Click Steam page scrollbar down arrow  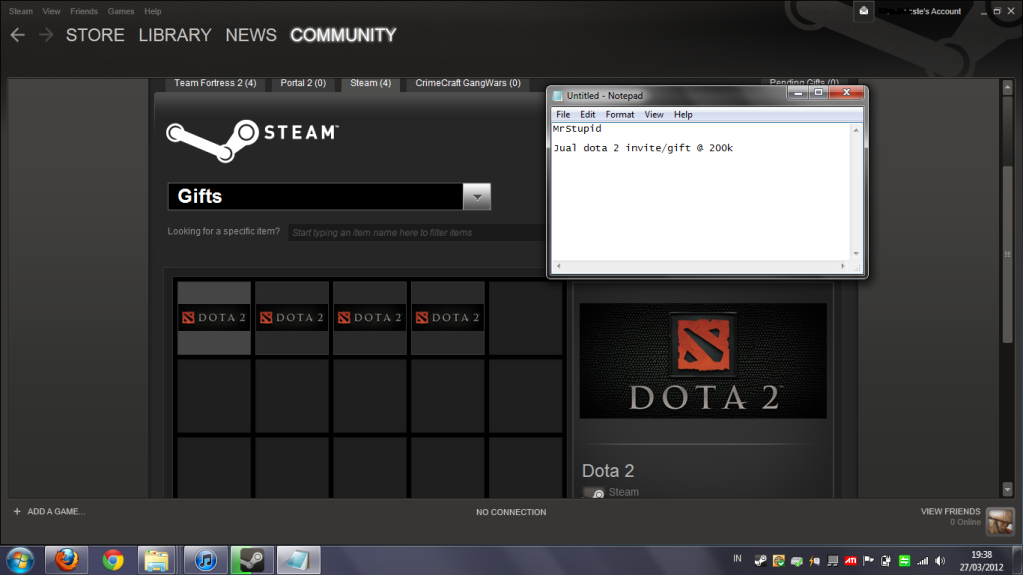1007,490
